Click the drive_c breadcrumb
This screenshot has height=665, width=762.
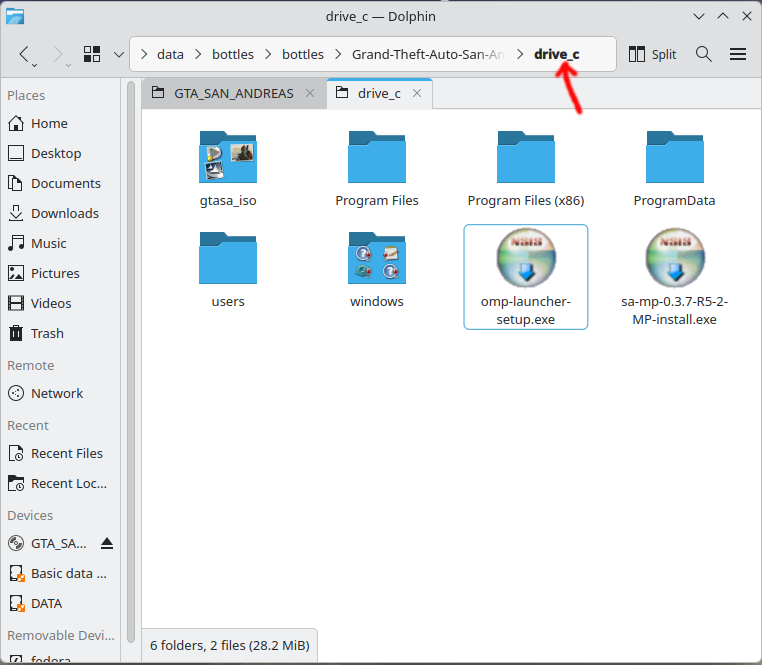556,54
